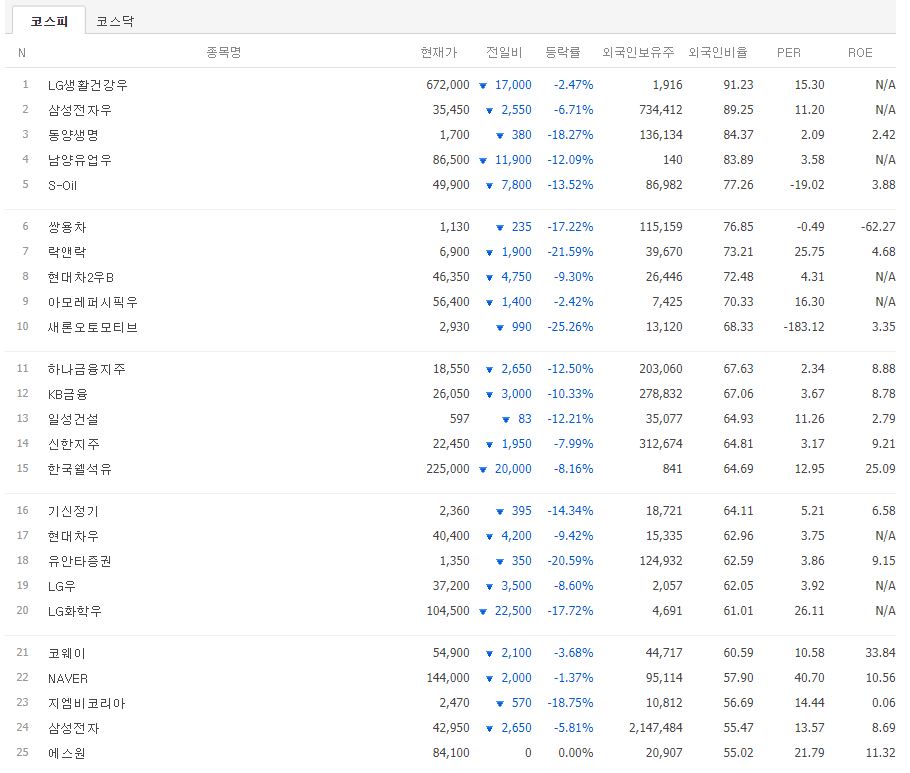
Task: Open 지엠비코리아 stock link
Action: (86, 703)
